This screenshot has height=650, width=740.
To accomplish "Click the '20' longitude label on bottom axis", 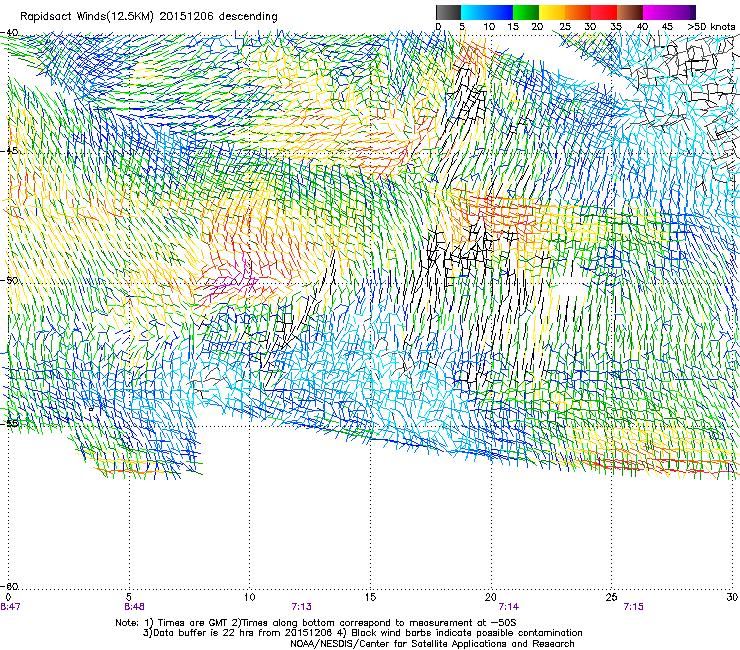I will coord(491,597).
